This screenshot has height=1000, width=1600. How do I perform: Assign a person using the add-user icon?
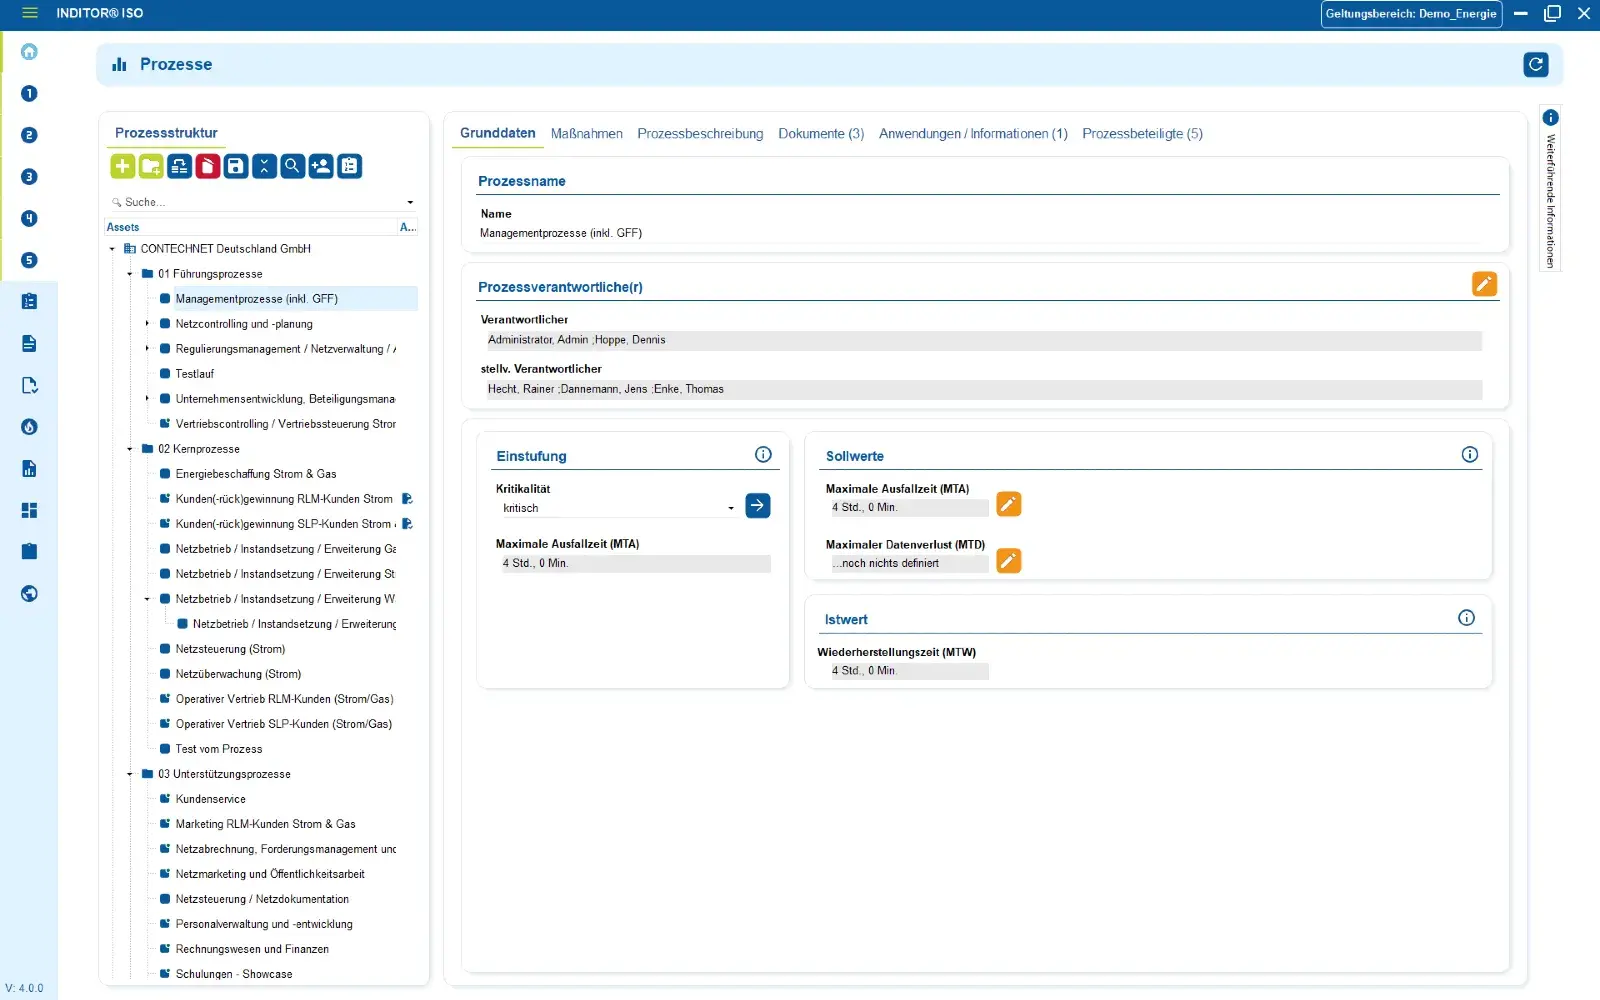coord(321,166)
